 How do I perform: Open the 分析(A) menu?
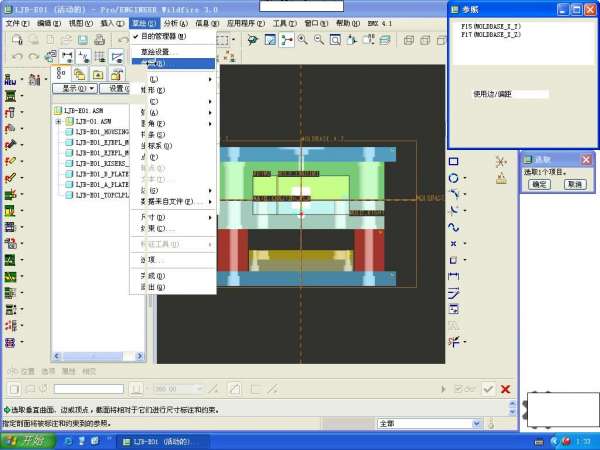(176, 23)
